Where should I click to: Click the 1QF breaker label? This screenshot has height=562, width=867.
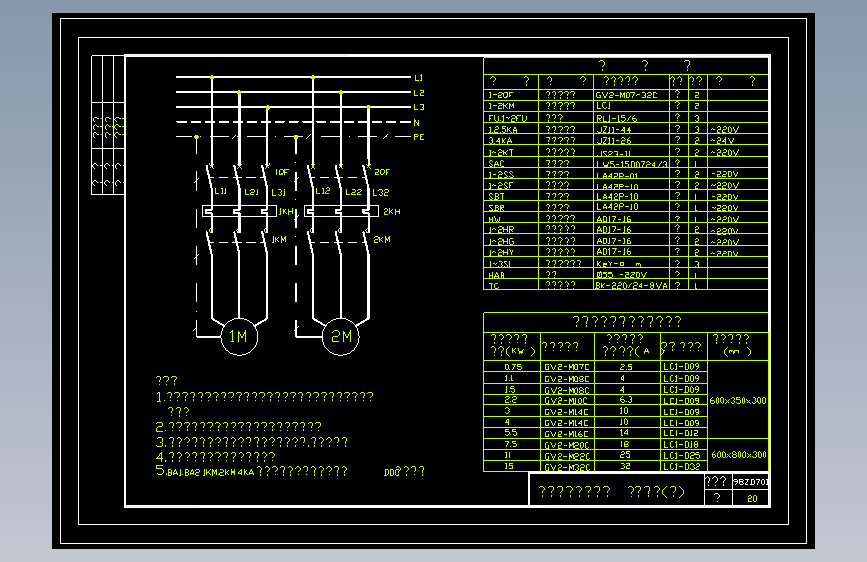pyautogui.click(x=282, y=172)
